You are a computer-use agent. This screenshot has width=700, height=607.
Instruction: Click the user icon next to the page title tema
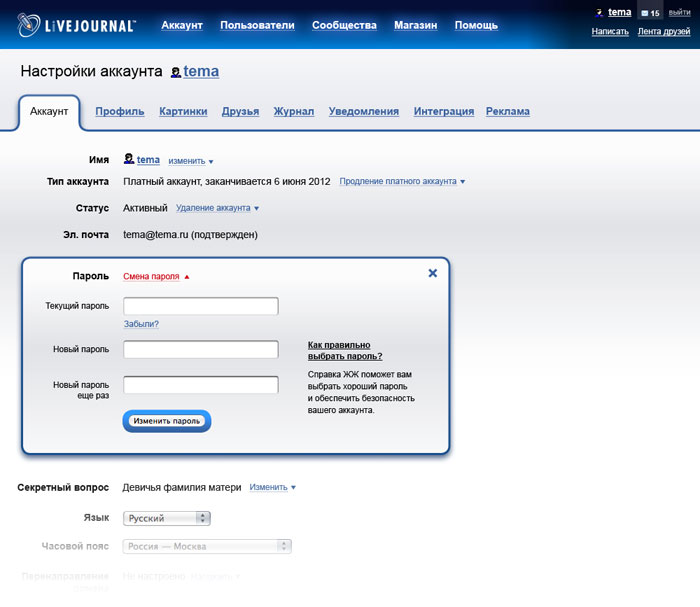click(176, 72)
